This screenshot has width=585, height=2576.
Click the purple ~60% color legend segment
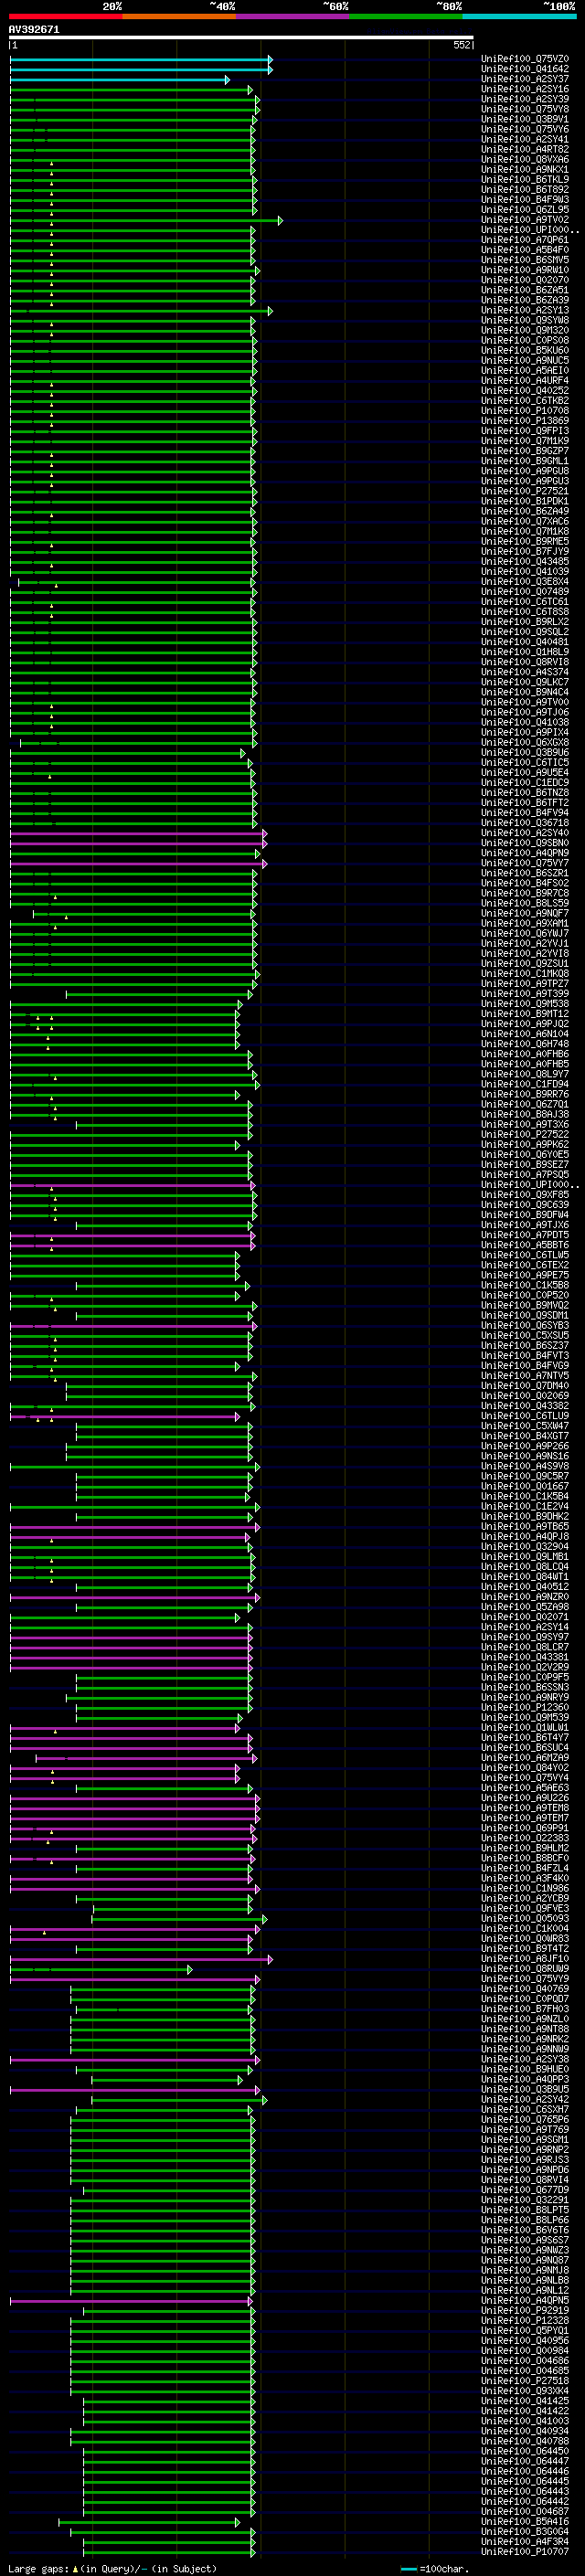[293, 17]
